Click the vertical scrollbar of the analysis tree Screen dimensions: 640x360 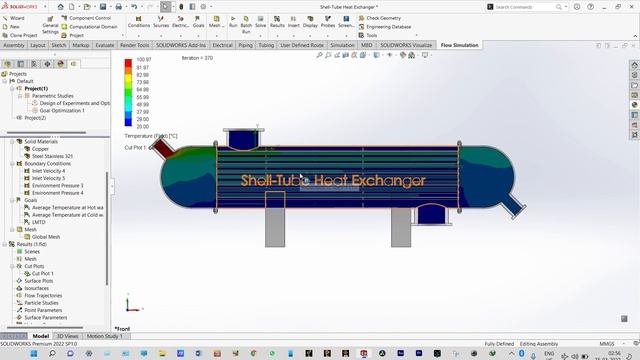(107, 229)
